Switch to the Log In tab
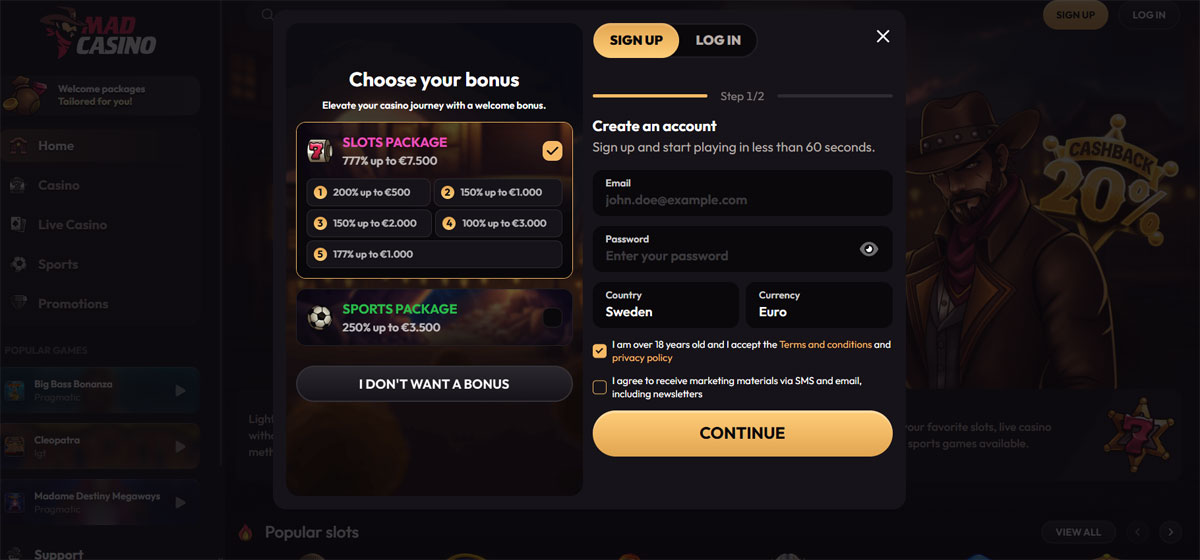 pyautogui.click(x=718, y=40)
